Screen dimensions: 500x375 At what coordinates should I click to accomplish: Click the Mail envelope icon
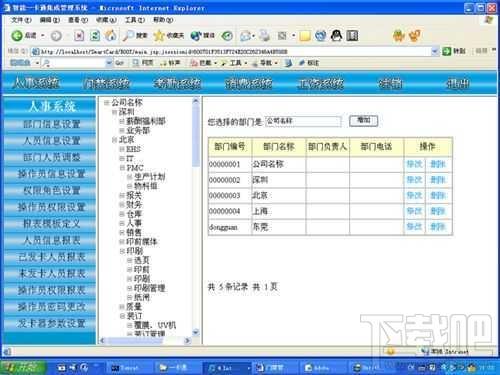click(246, 36)
